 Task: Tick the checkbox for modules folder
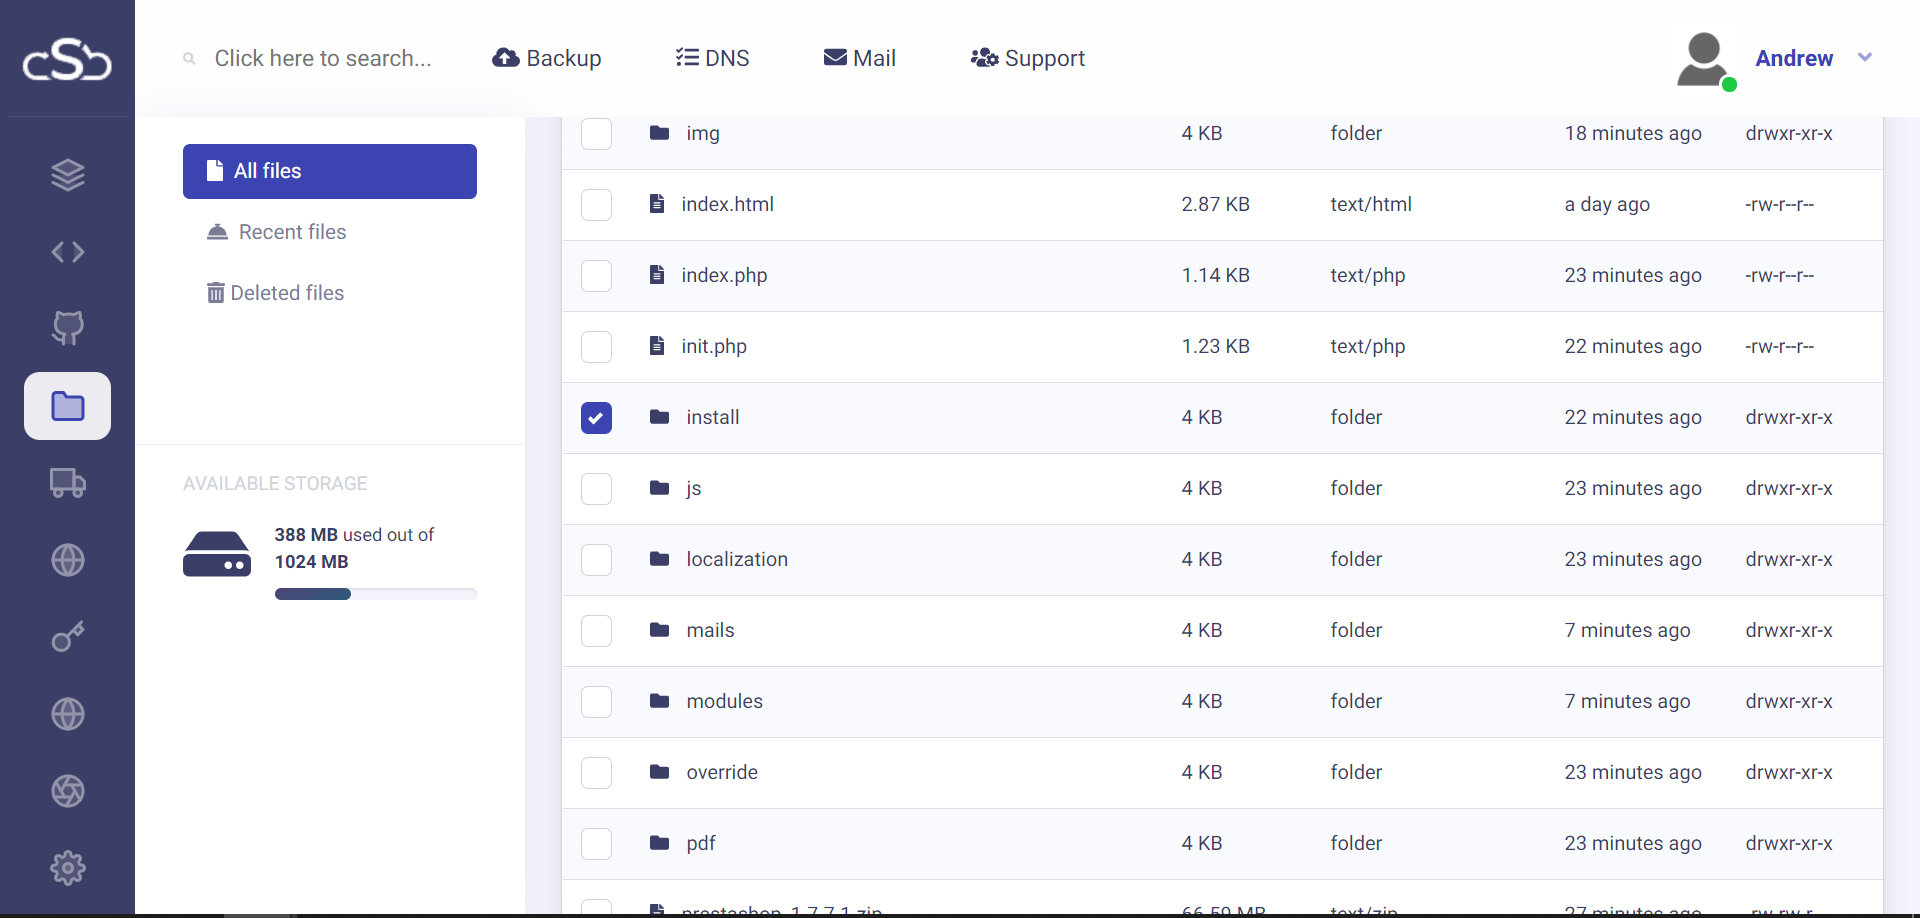[596, 702]
